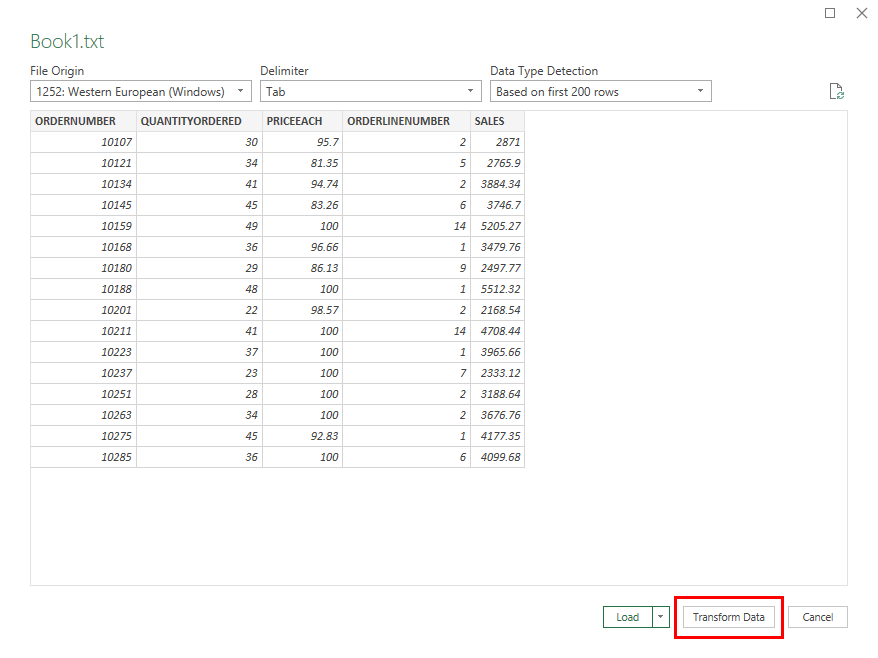
Task: Click order number cell 10263
Action: point(83,415)
